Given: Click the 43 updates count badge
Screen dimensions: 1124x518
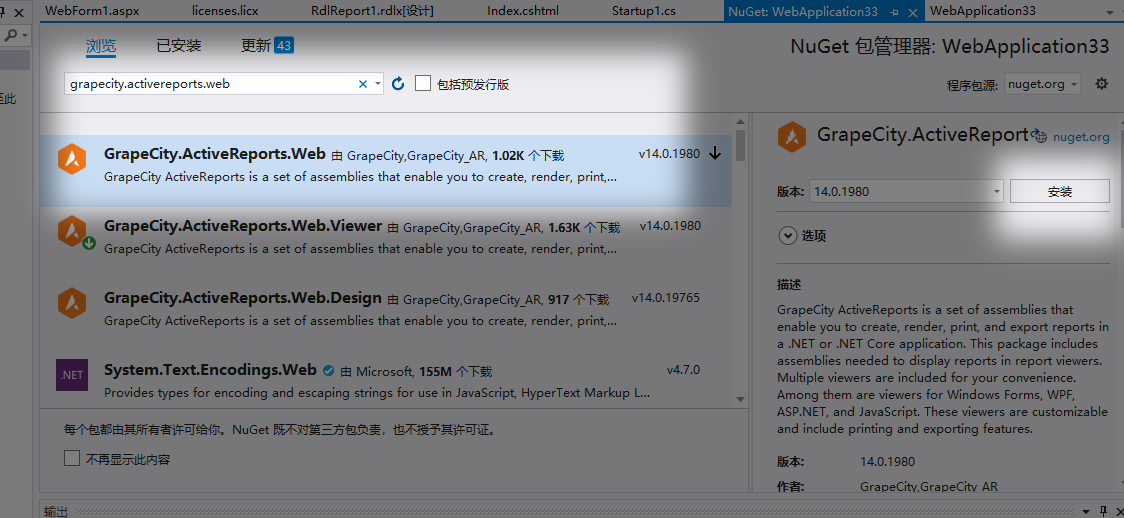Looking at the screenshot, I should coord(284,46).
